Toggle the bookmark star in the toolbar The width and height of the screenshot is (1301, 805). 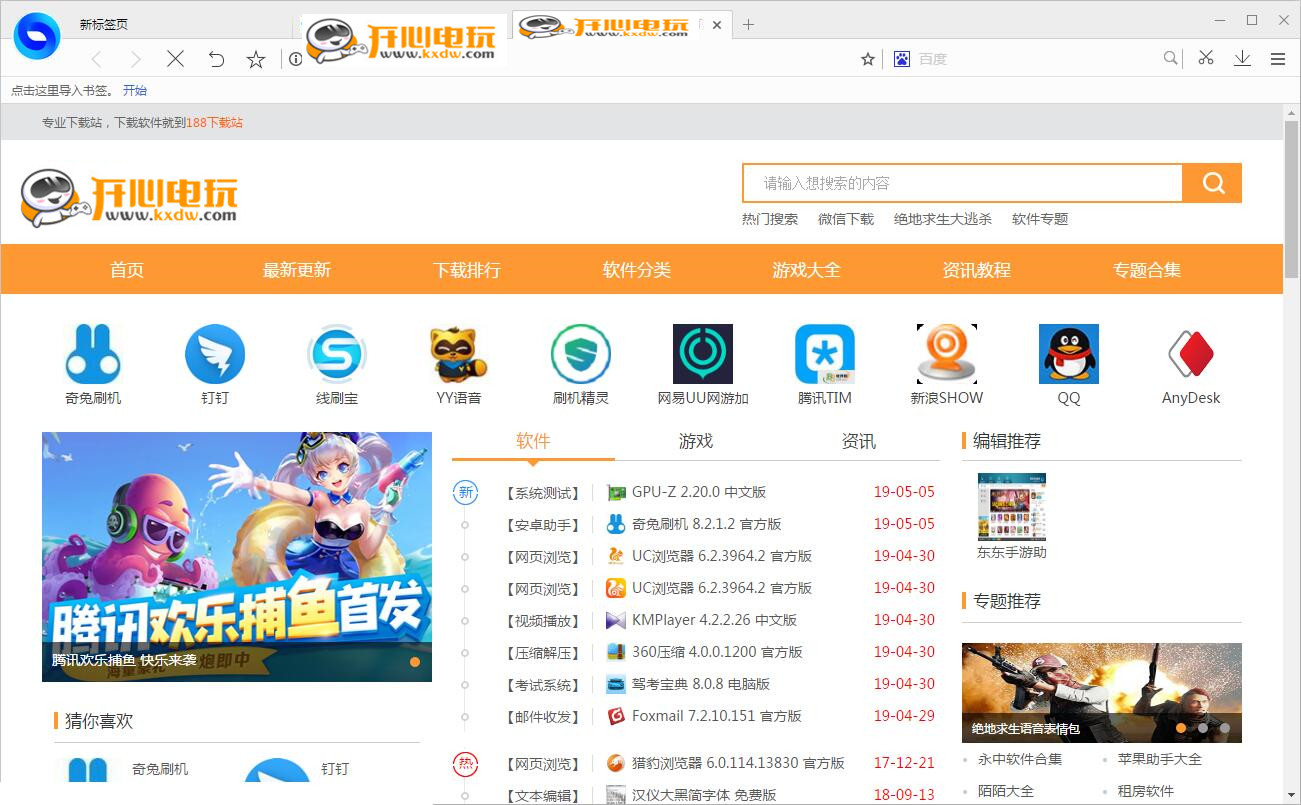pos(866,58)
